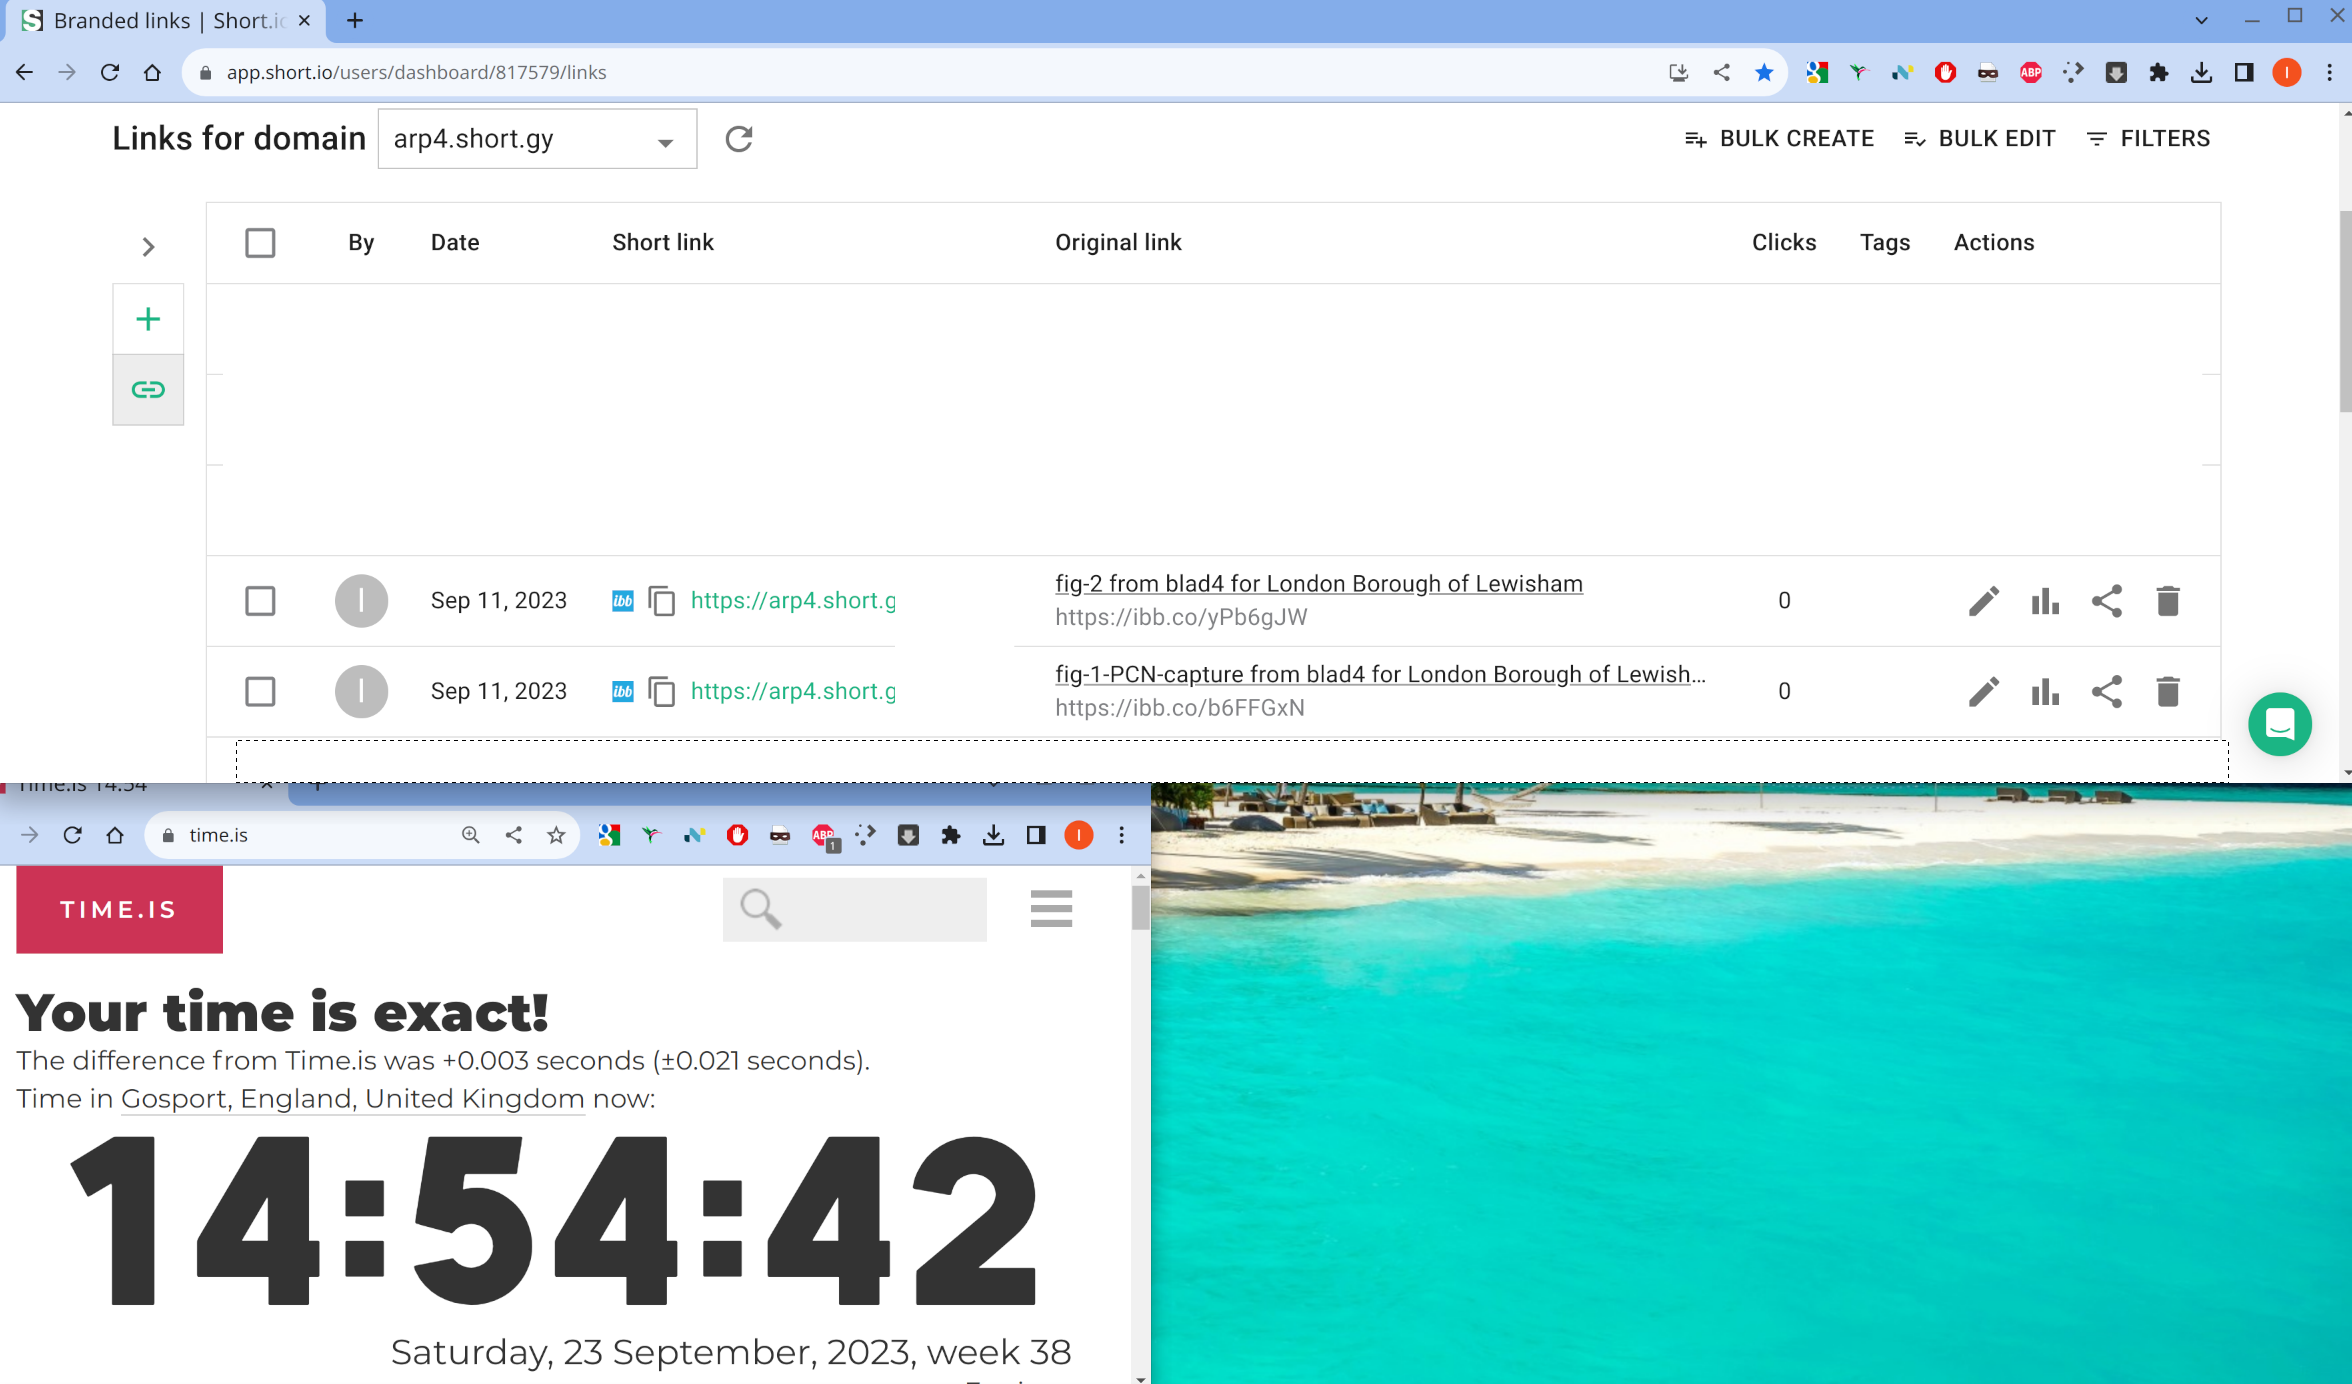Click the green plus create-link icon
This screenshot has height=1384, width=2352.
click(x=148, y=319)
